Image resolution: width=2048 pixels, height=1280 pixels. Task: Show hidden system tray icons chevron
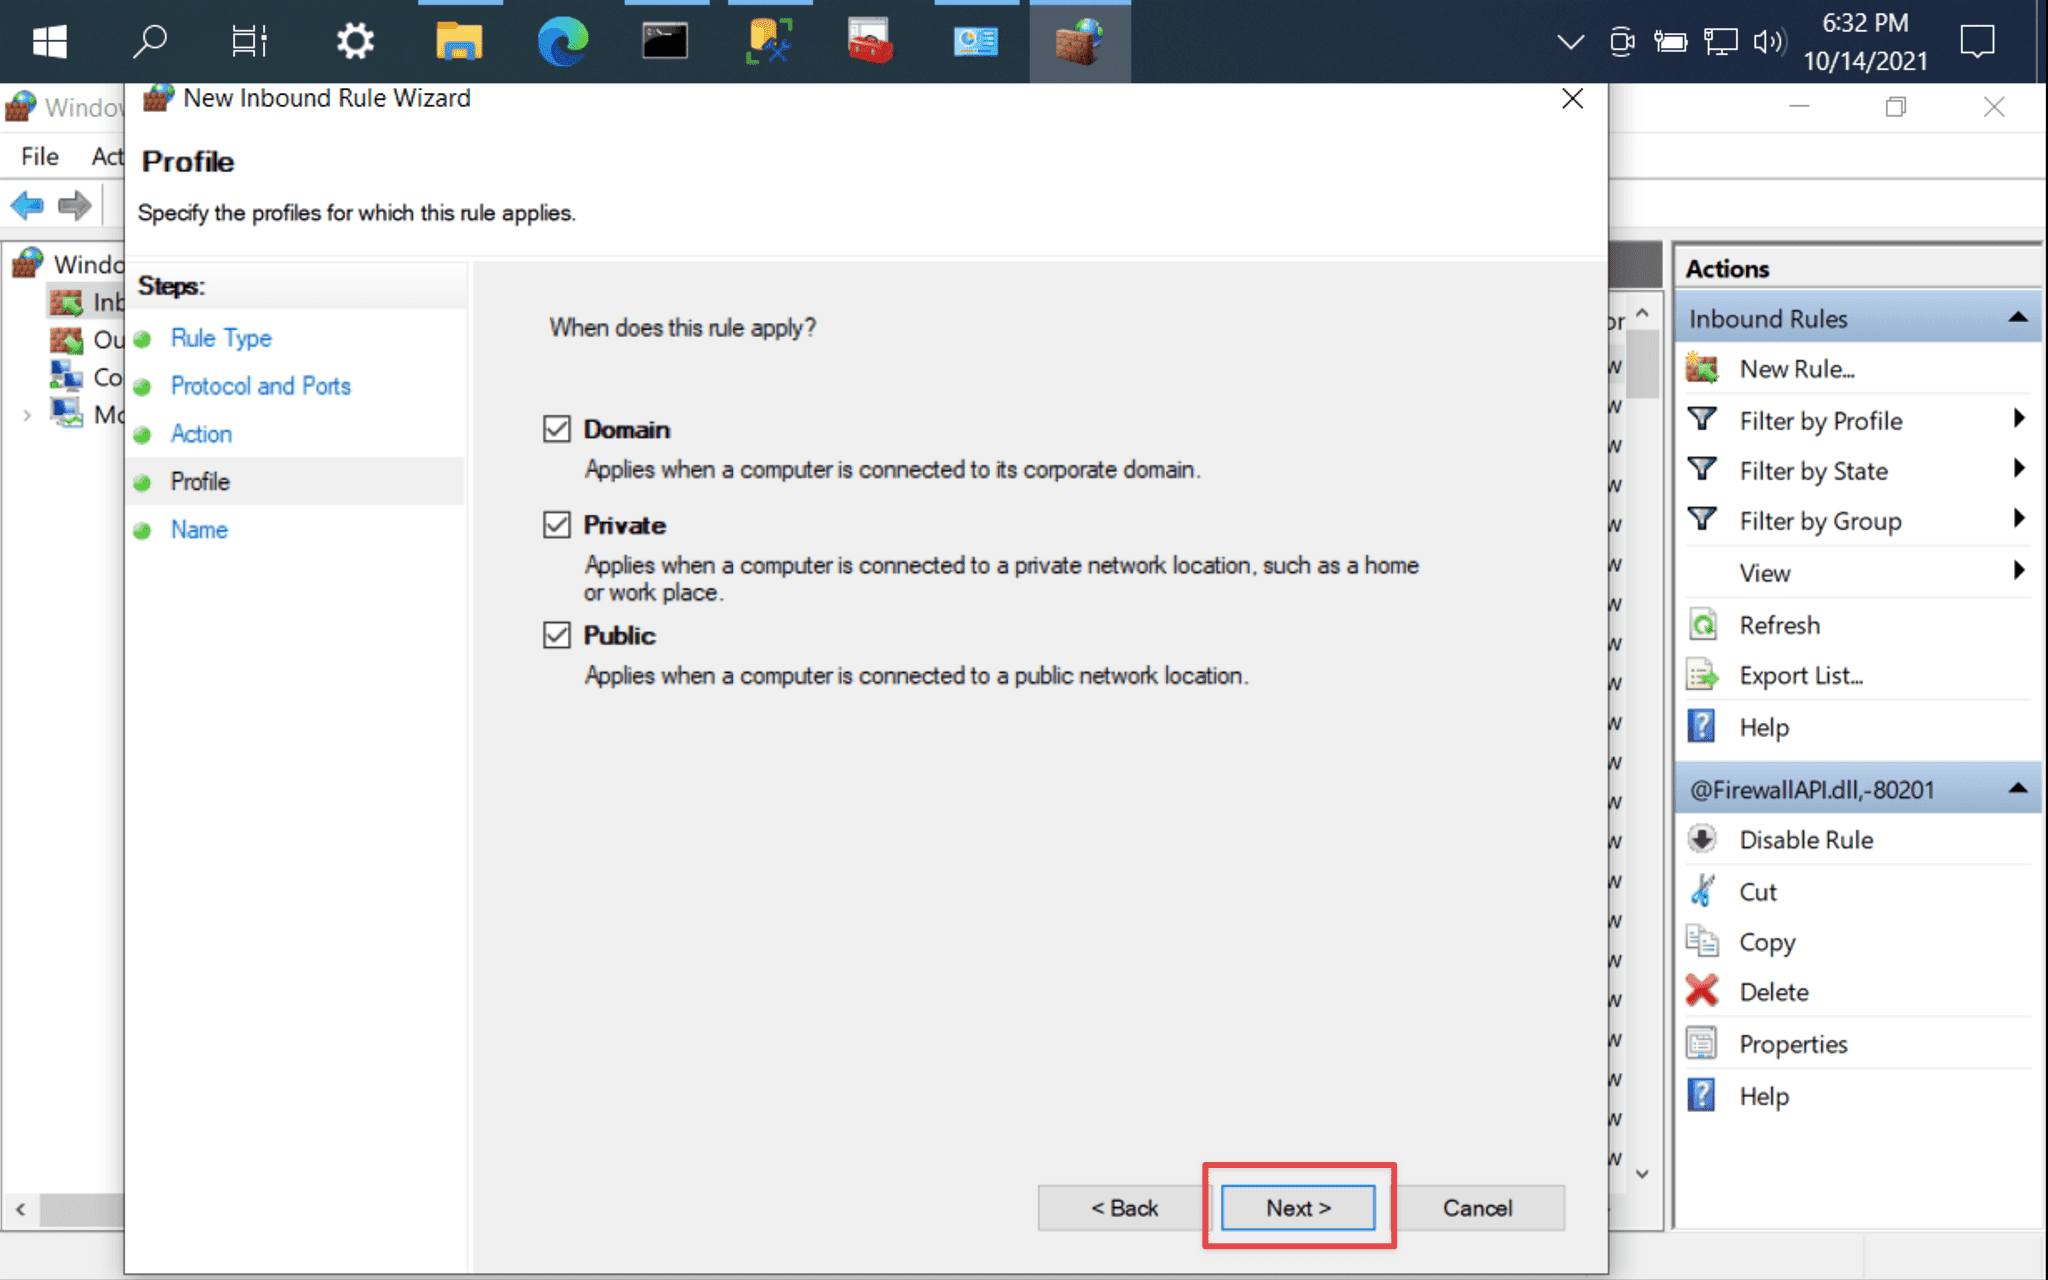1571,41
